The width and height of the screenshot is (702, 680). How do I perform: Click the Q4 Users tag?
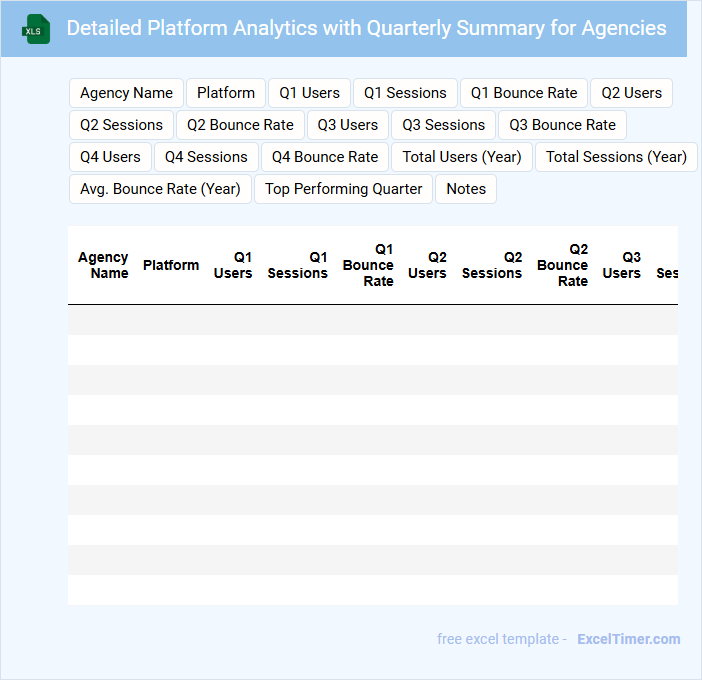tap(110, 157)
